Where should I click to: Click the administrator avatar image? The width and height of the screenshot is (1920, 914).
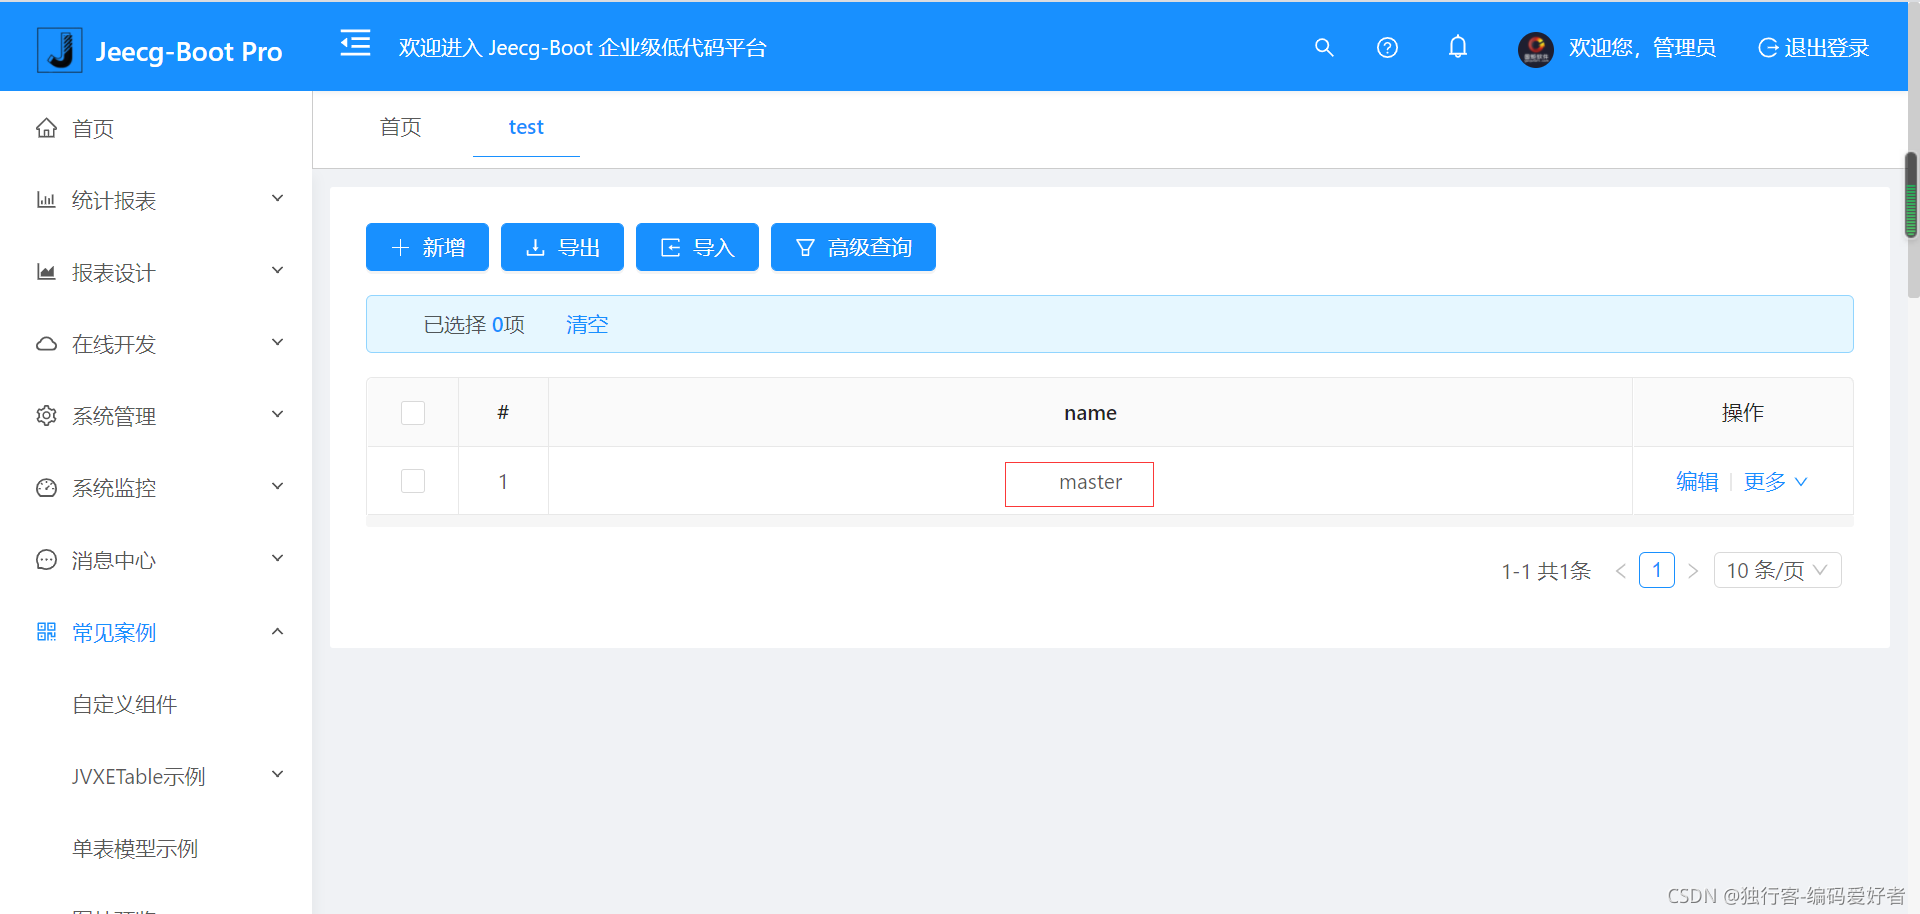(1536, 49)
